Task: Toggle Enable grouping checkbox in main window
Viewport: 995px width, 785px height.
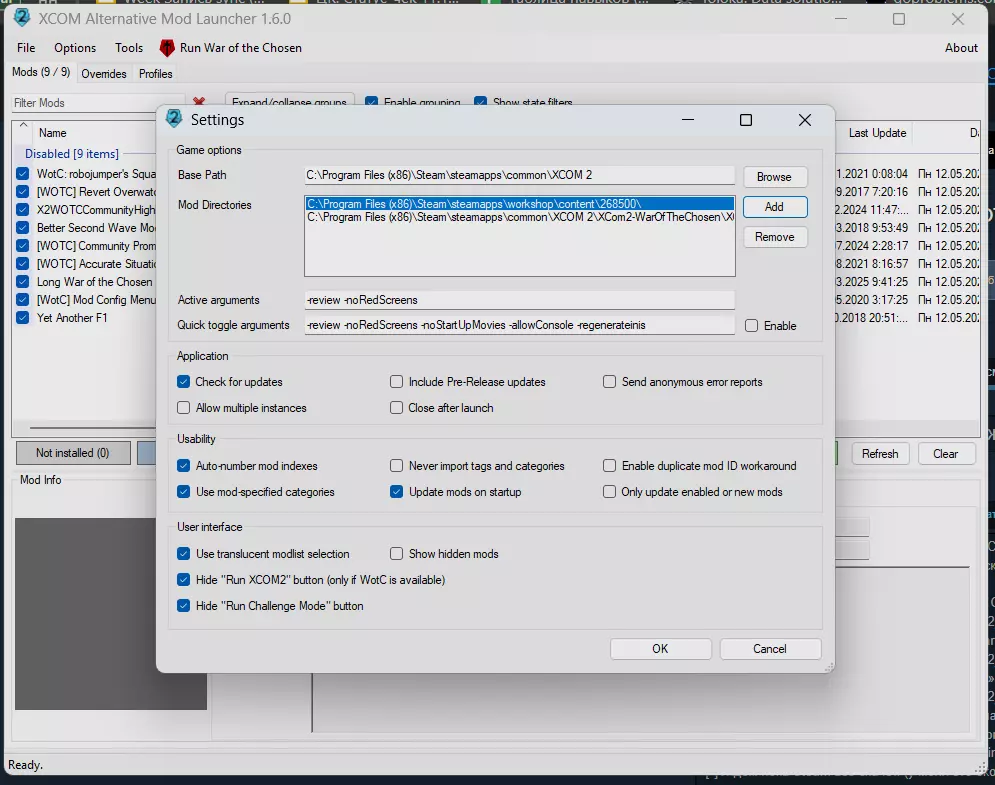Action: pyautogui.click(x=372, y=102)
